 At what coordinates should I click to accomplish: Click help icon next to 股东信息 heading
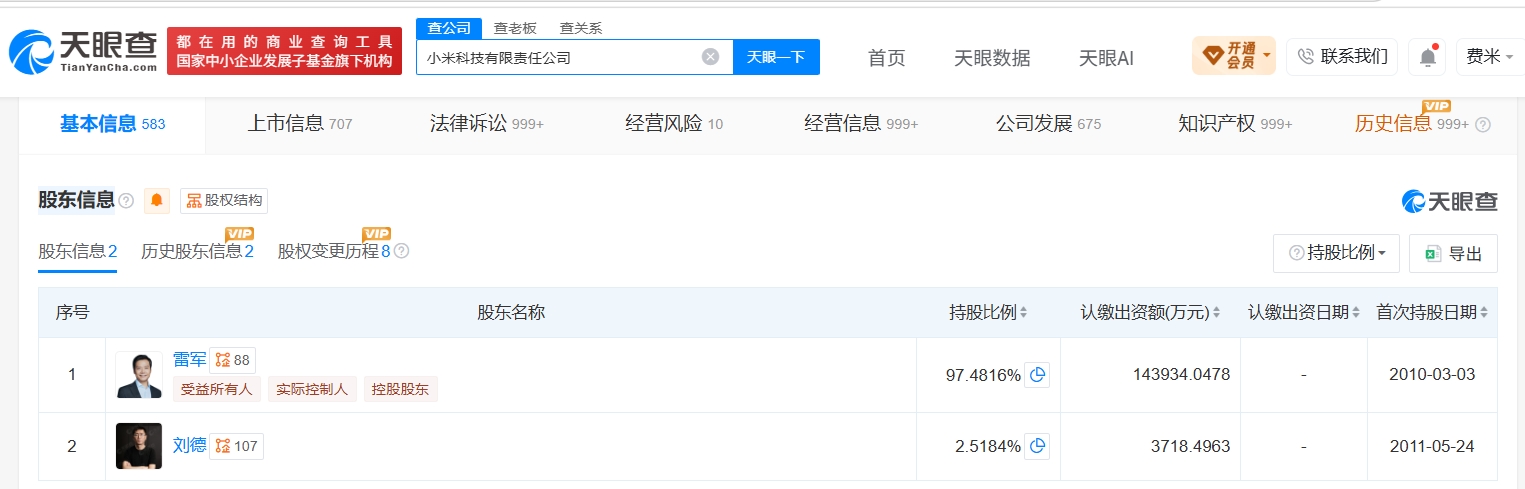(x=126, y=201)
